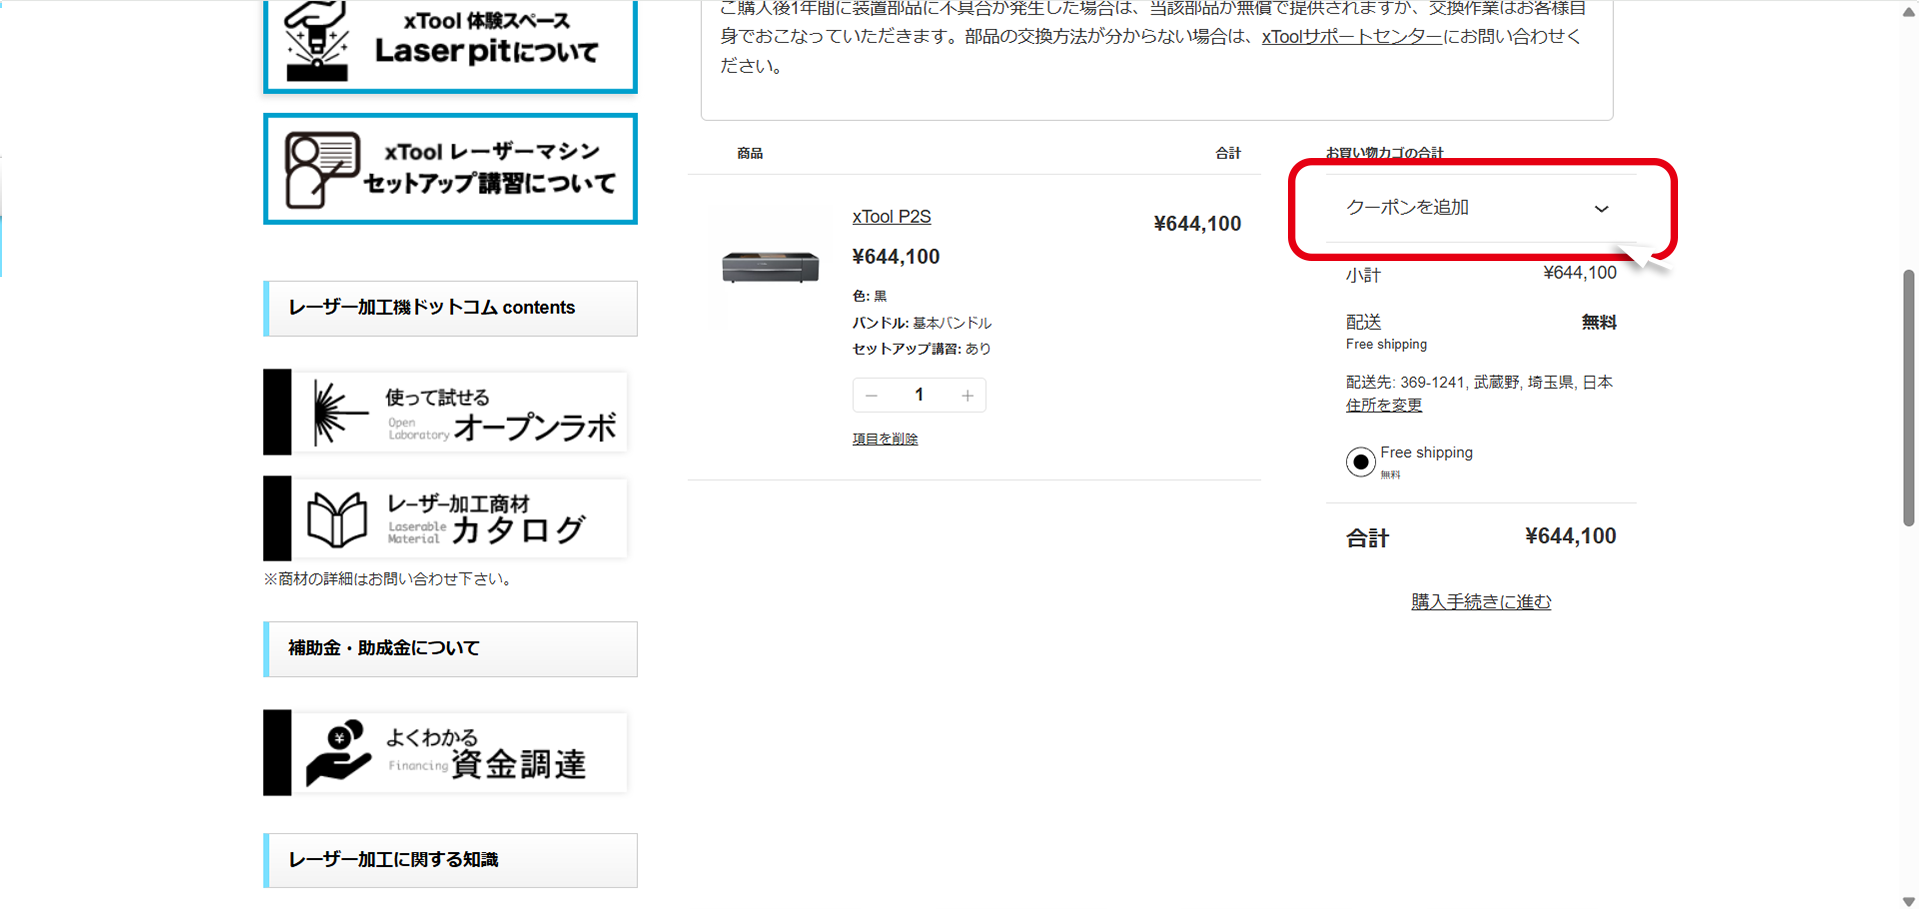Open the xTool P2S product link
This screenshot has width=1919, height=909.
[x=891, y=217]
